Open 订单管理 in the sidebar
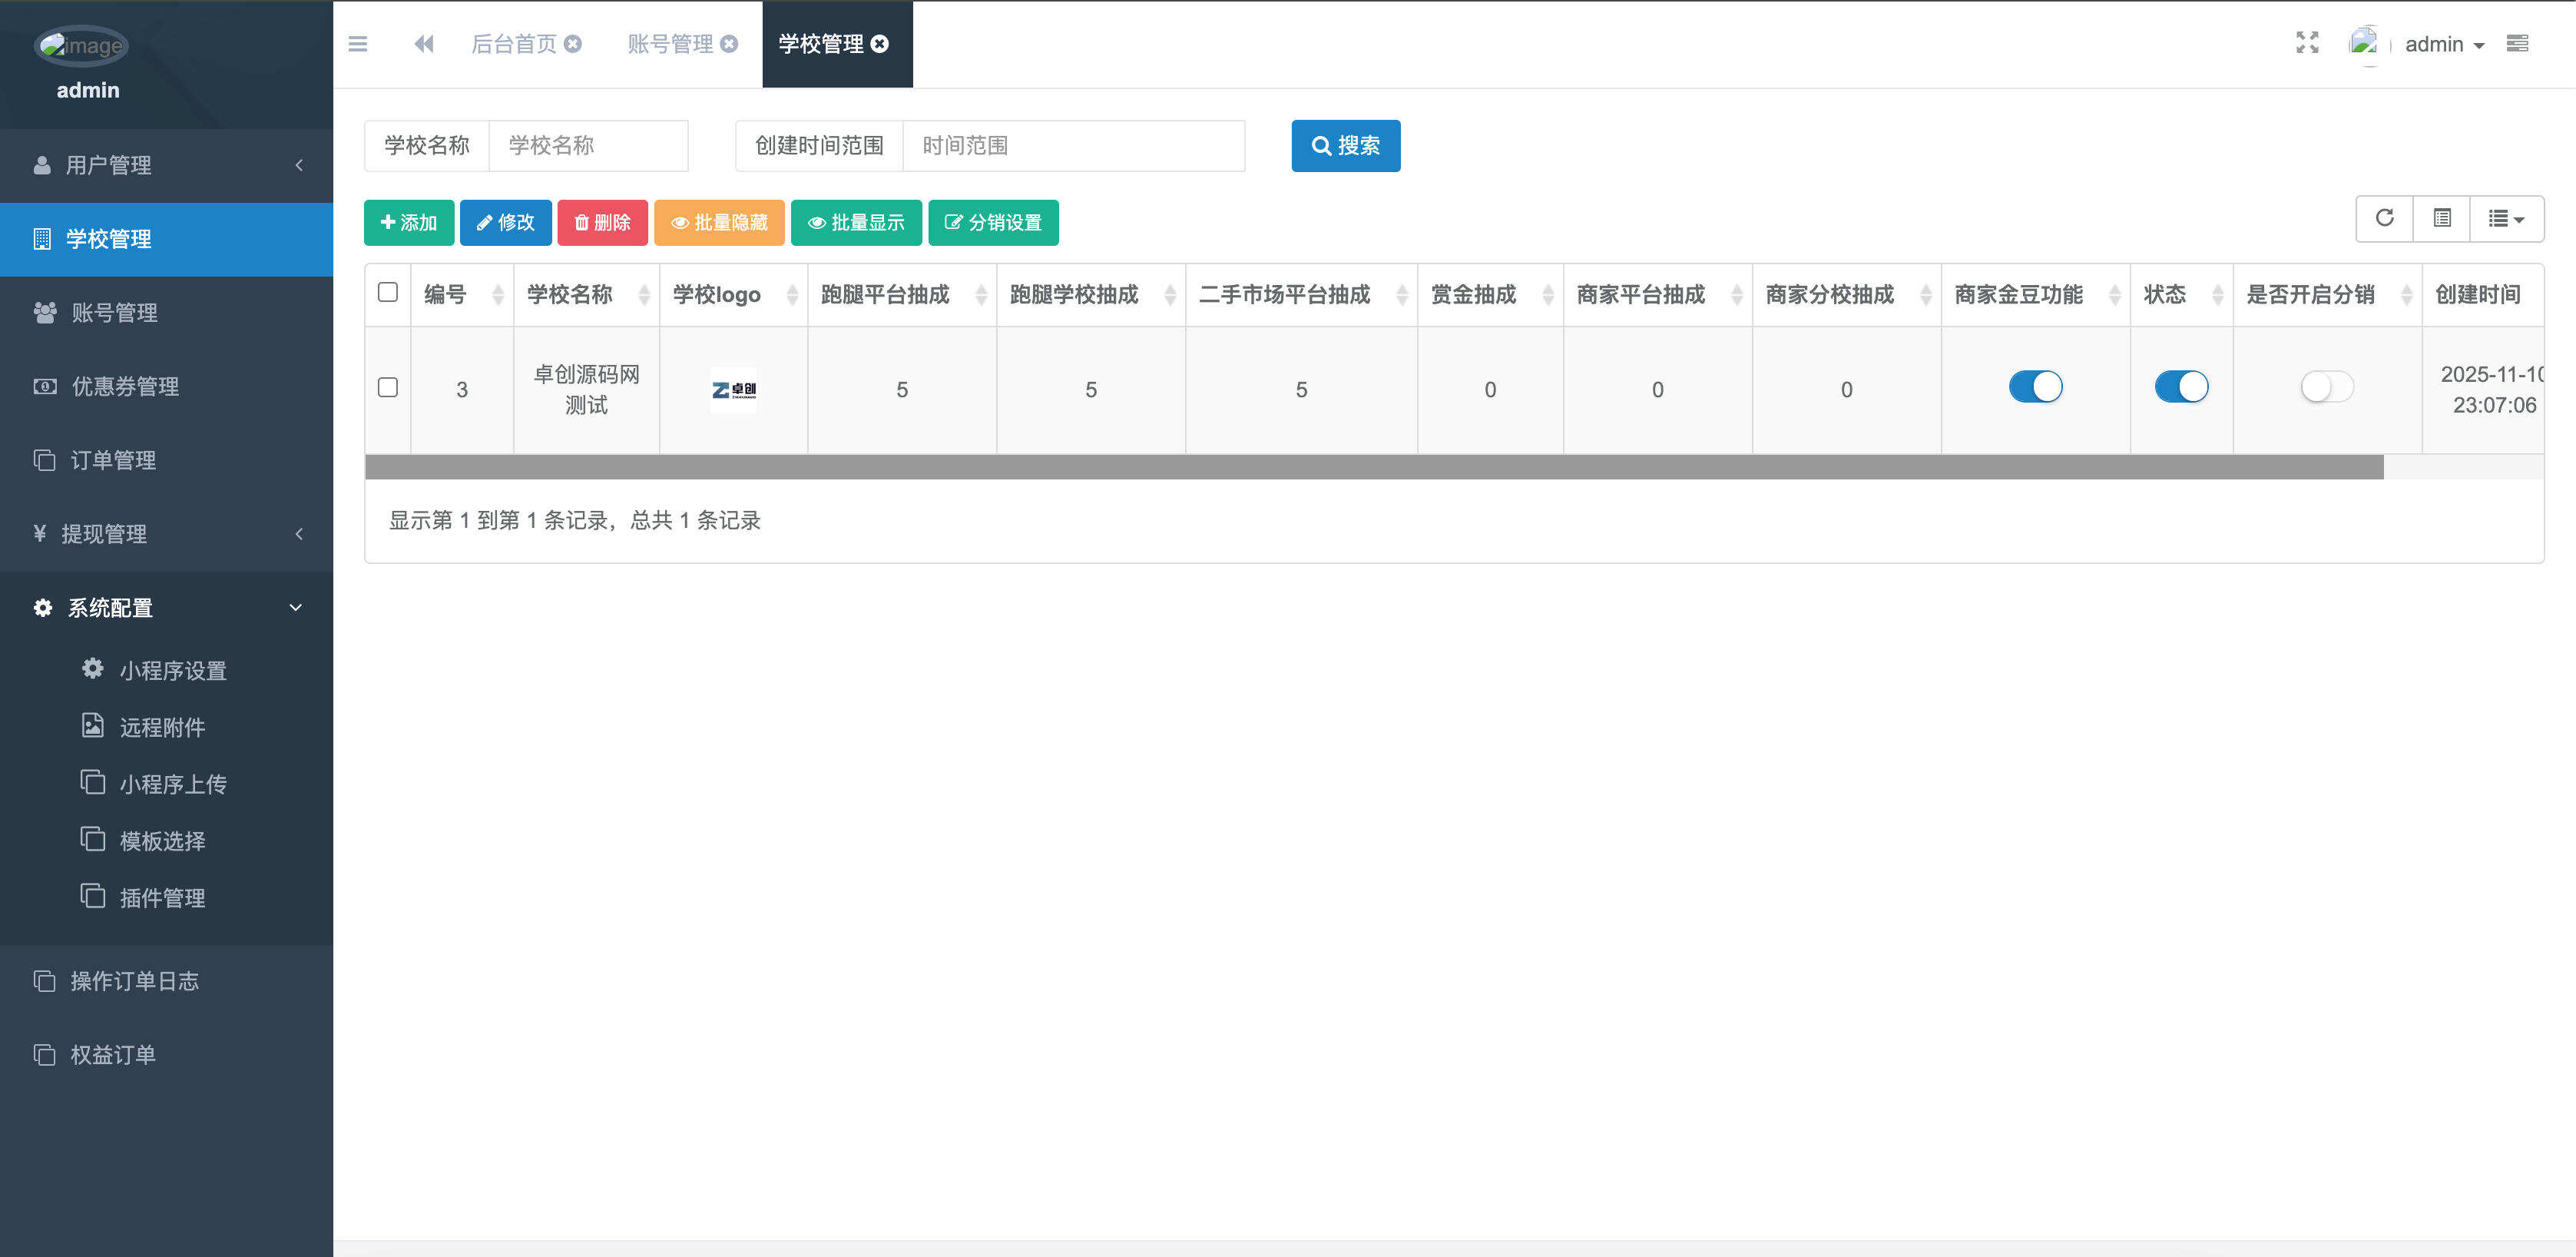Screen dimensions: 2576x1257 [110, 460]
